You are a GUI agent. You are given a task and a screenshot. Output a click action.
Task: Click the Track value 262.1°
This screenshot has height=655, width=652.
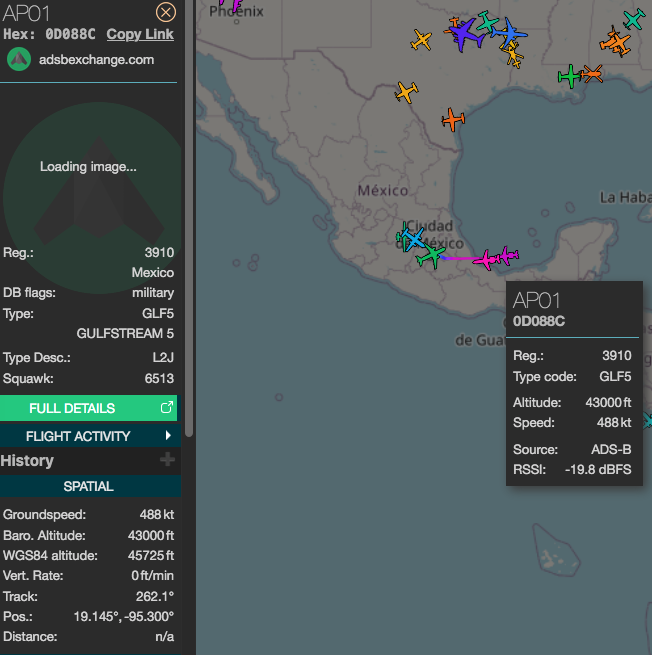tap(155, 597)
